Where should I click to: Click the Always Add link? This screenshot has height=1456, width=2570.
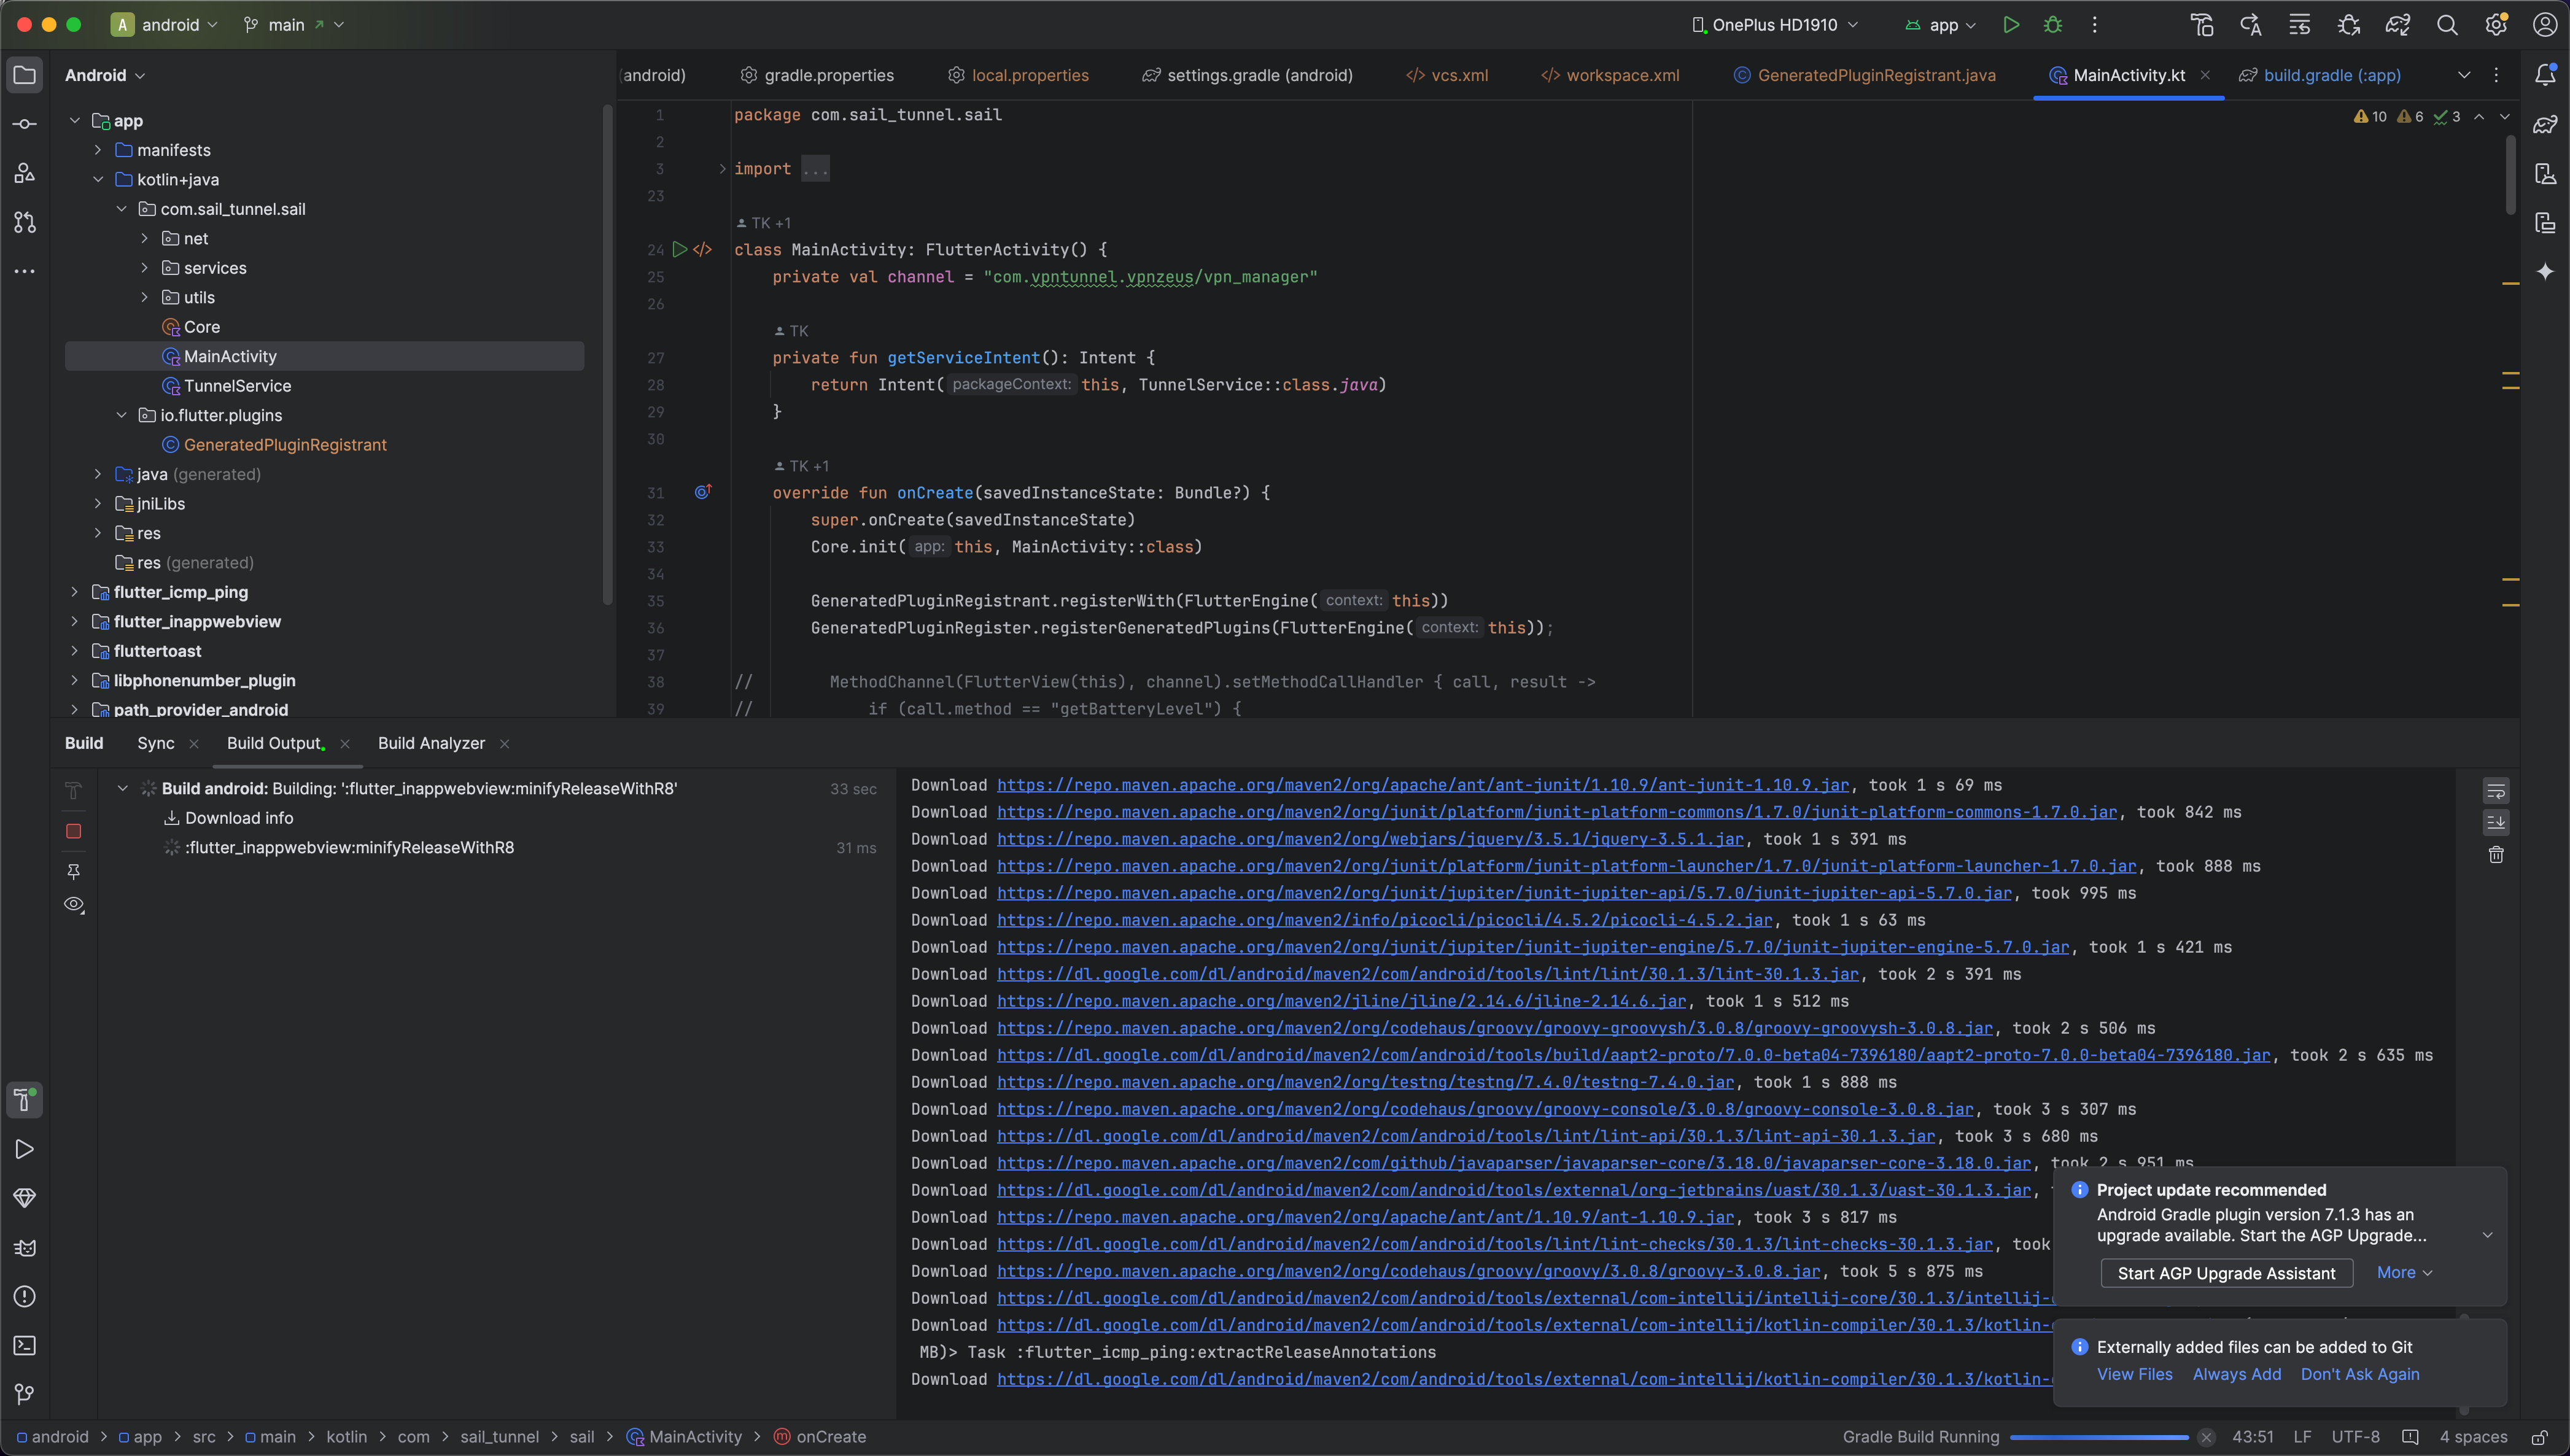(2237, 1374)
